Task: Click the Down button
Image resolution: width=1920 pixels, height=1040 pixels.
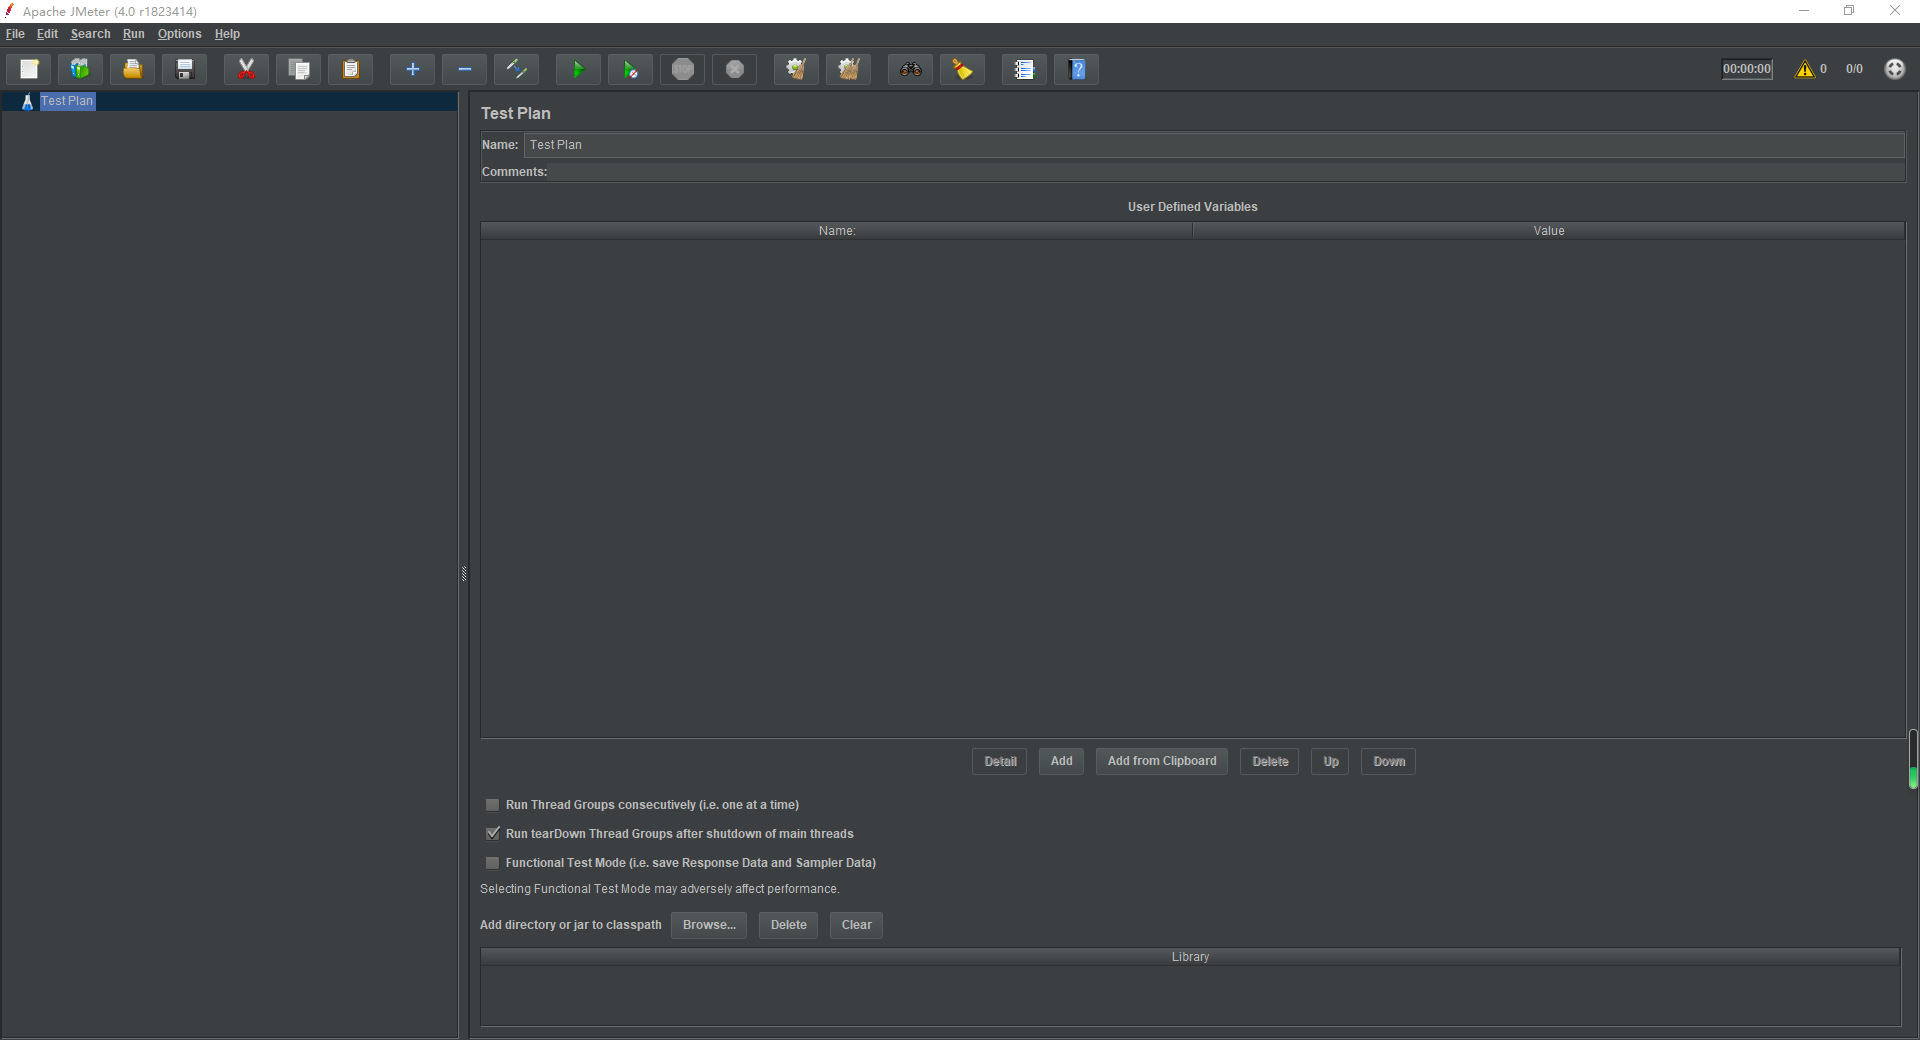Action: (x=1389, y=762)
